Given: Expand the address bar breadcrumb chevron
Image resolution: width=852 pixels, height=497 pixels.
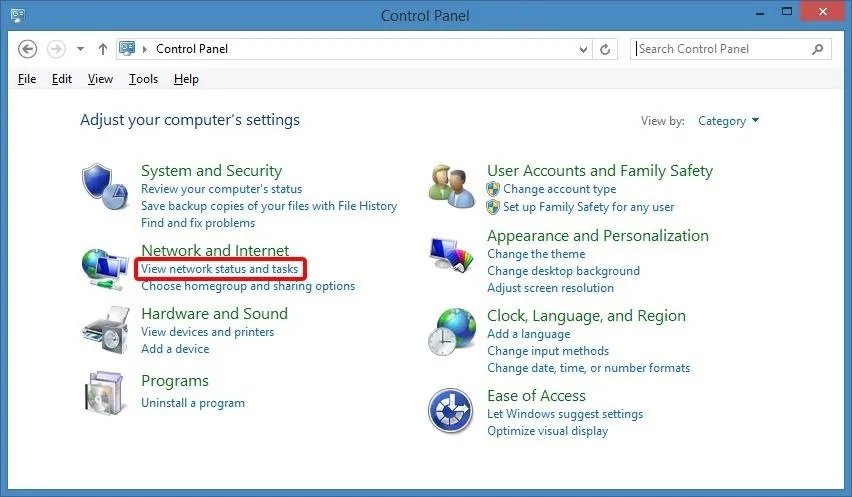Looking at the screenshot, I should 145,49.
